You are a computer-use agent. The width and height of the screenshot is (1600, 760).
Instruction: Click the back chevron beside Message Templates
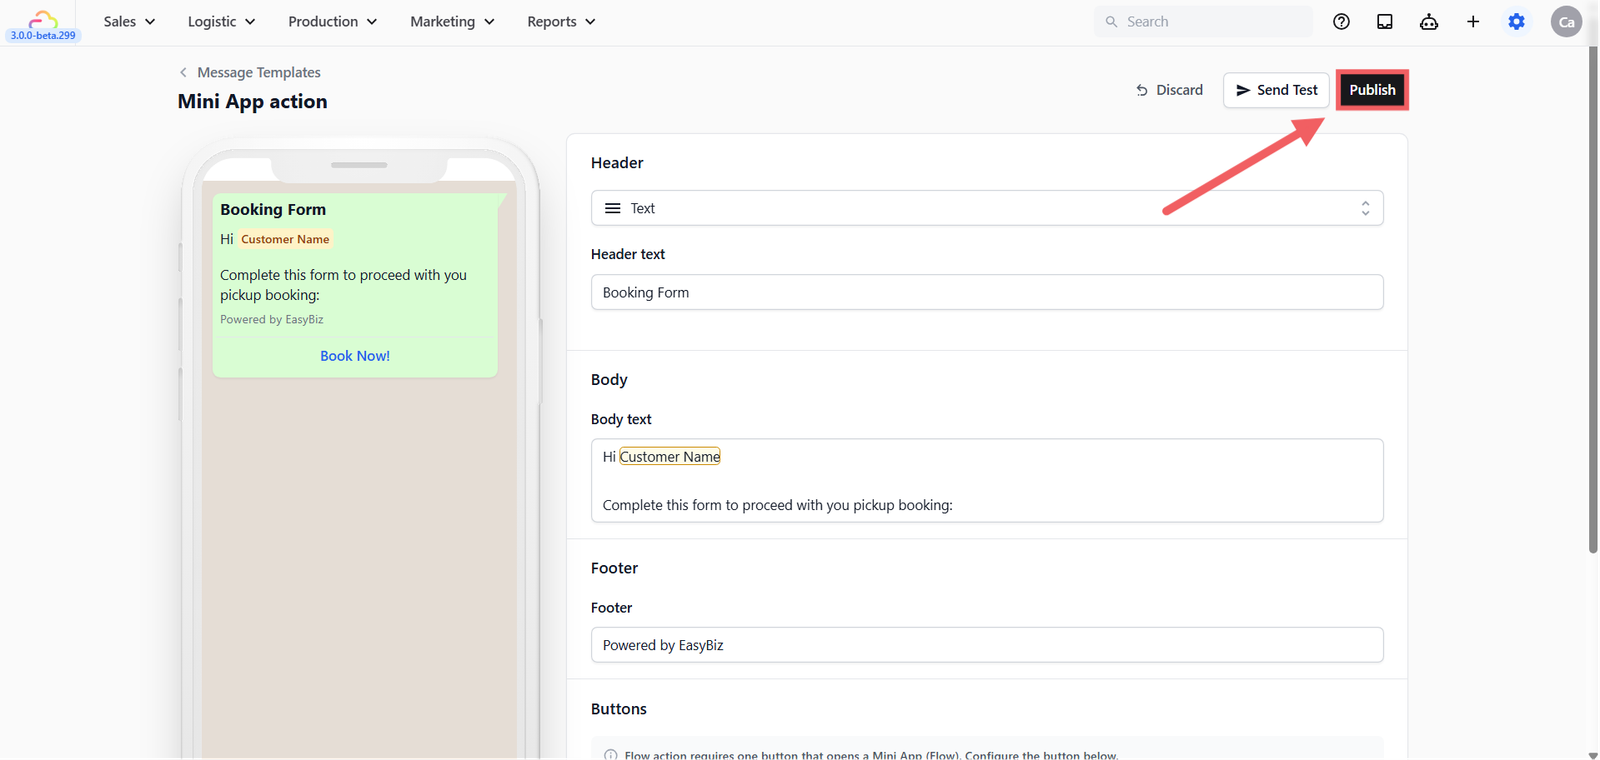(x=183, y=72)
